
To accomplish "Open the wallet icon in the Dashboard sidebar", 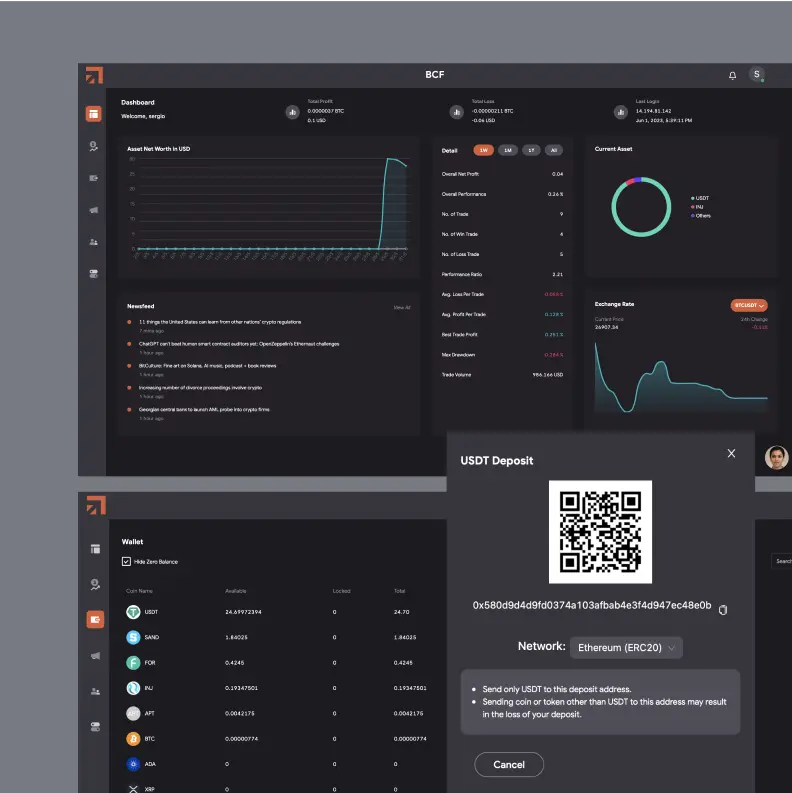I will tap(94, 178).
